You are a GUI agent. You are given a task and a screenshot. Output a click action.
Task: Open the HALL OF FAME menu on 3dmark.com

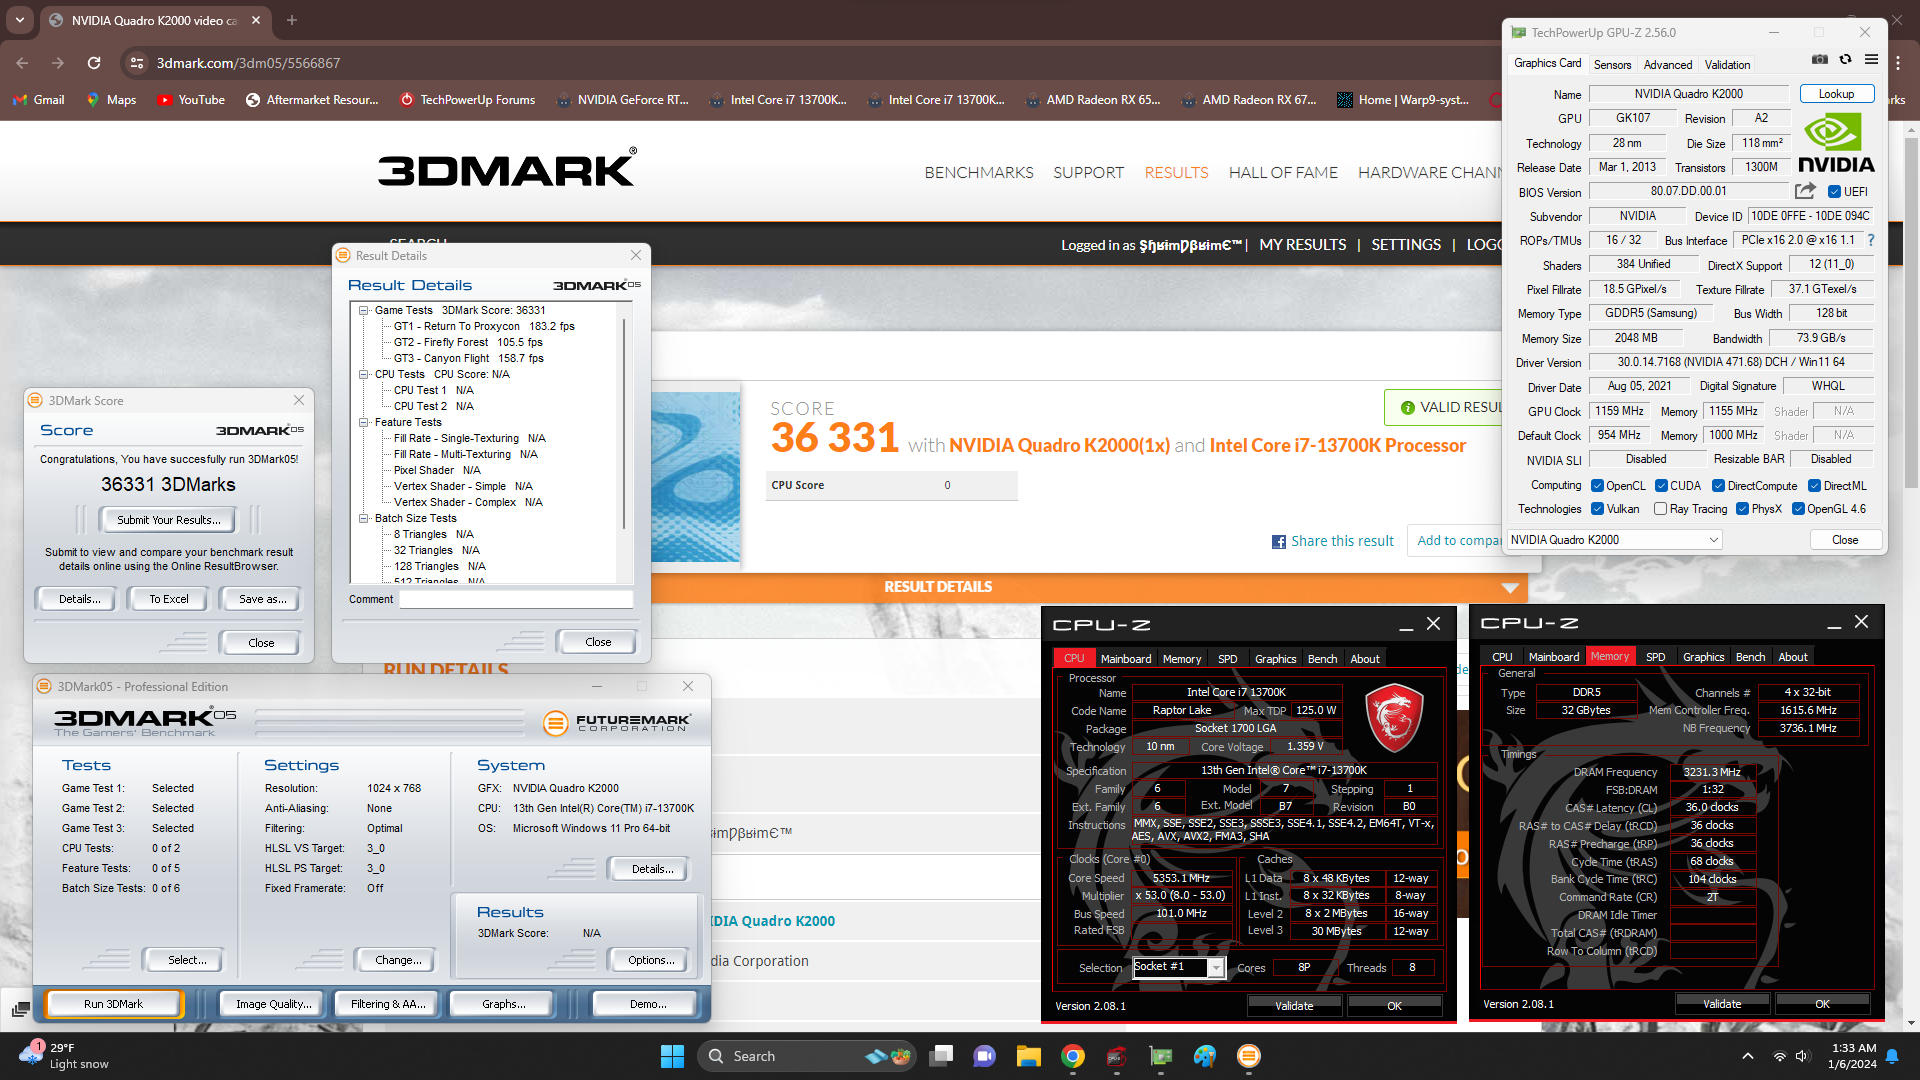(x=1283, y=173)
